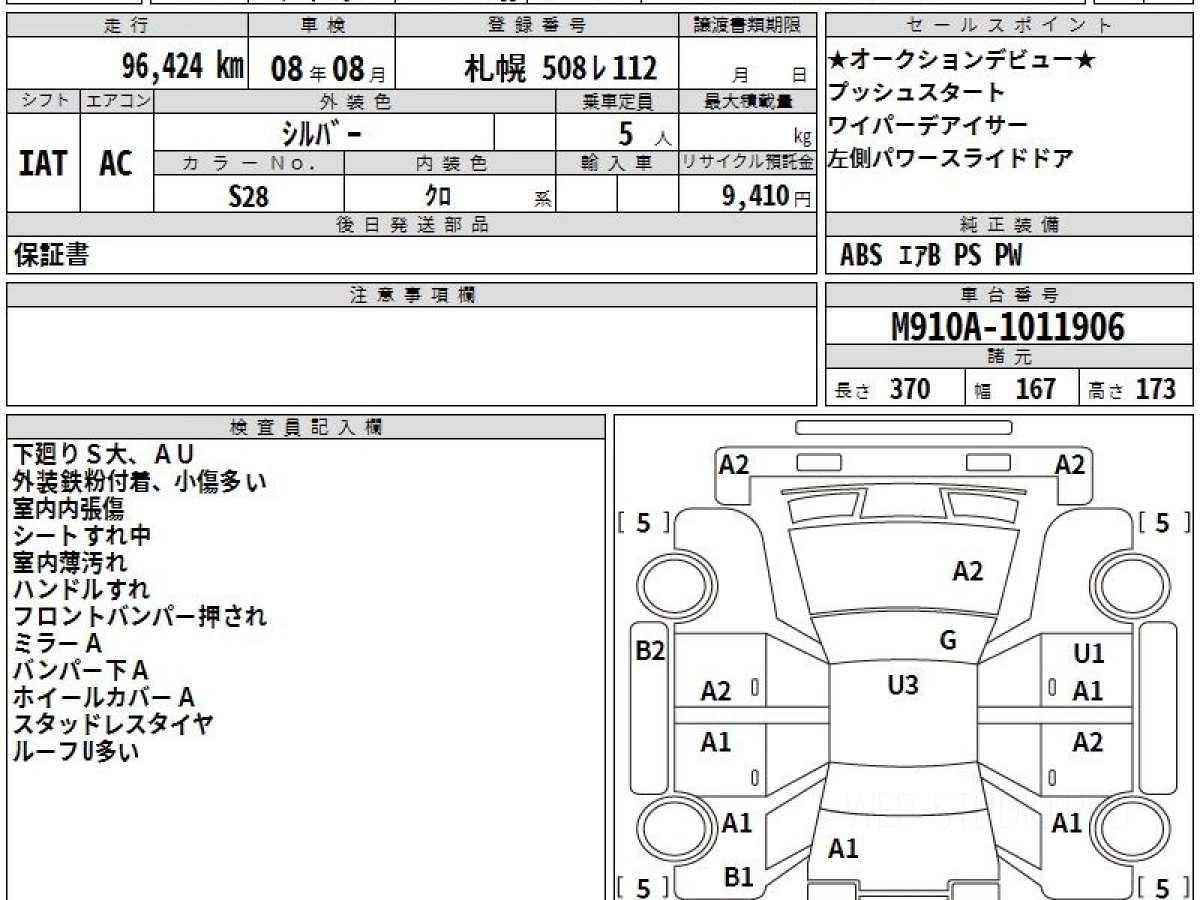Select the ホイールカバーA note
Viewport: 1200px width, 900px height.
point(103,697)
